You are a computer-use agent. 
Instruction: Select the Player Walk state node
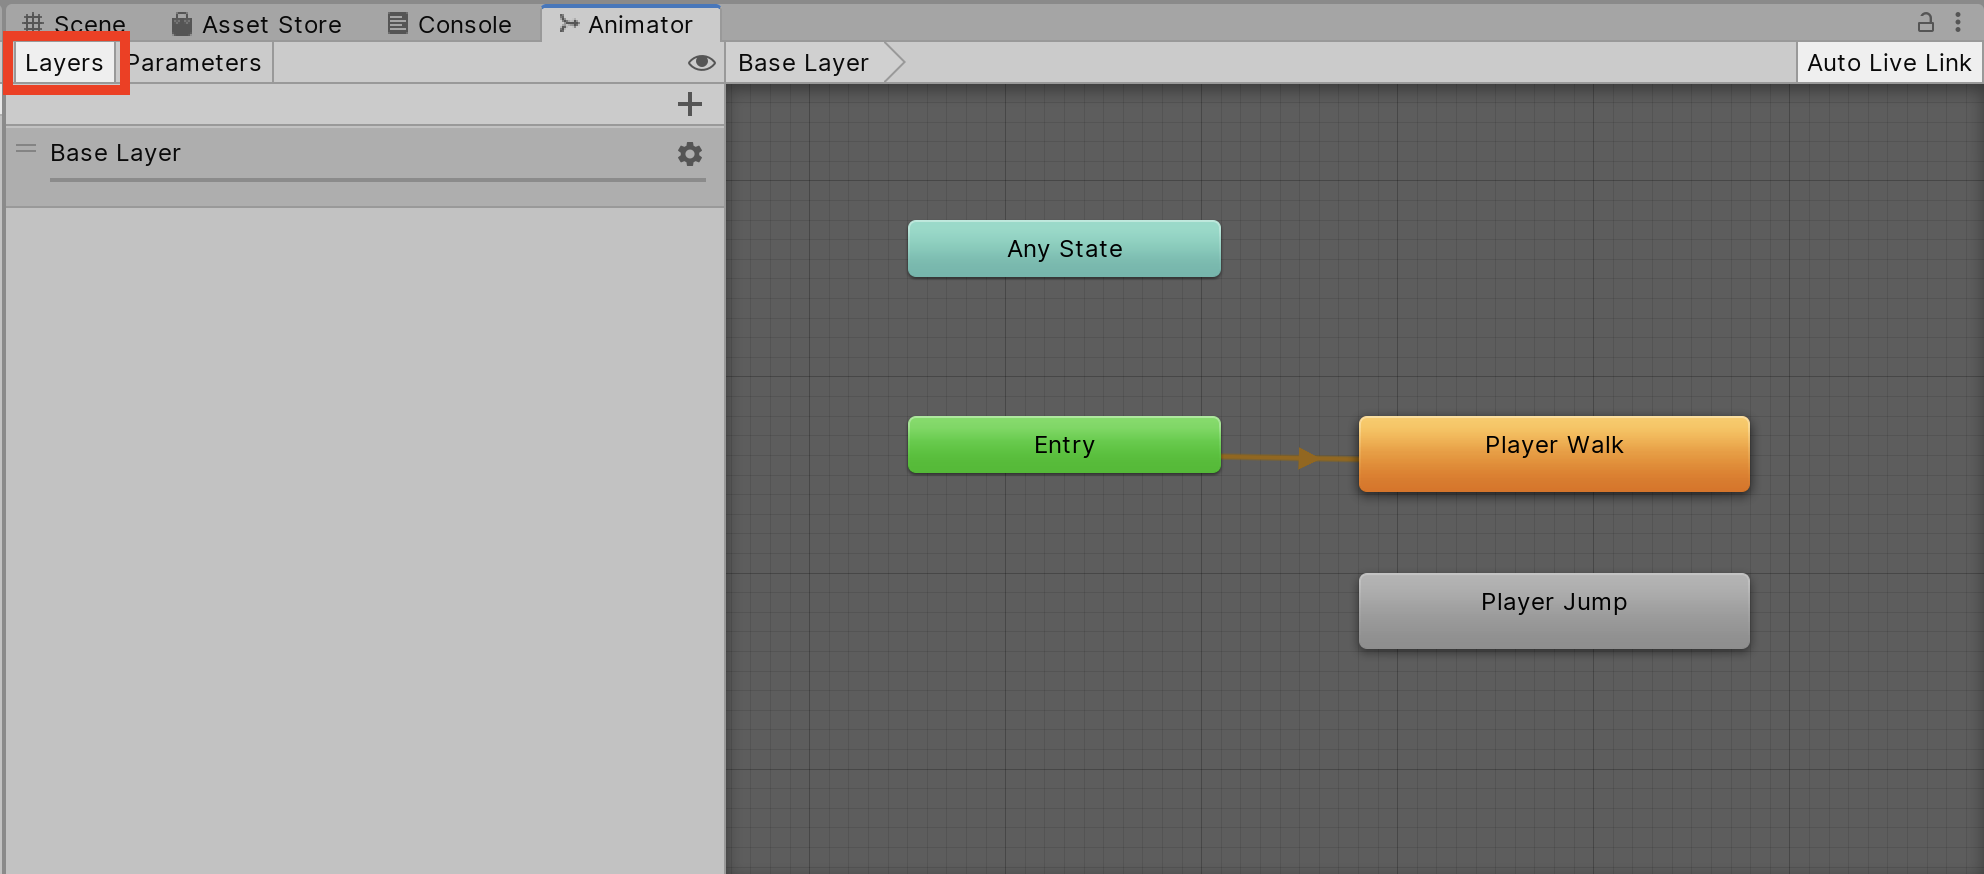coord(1553,454)
